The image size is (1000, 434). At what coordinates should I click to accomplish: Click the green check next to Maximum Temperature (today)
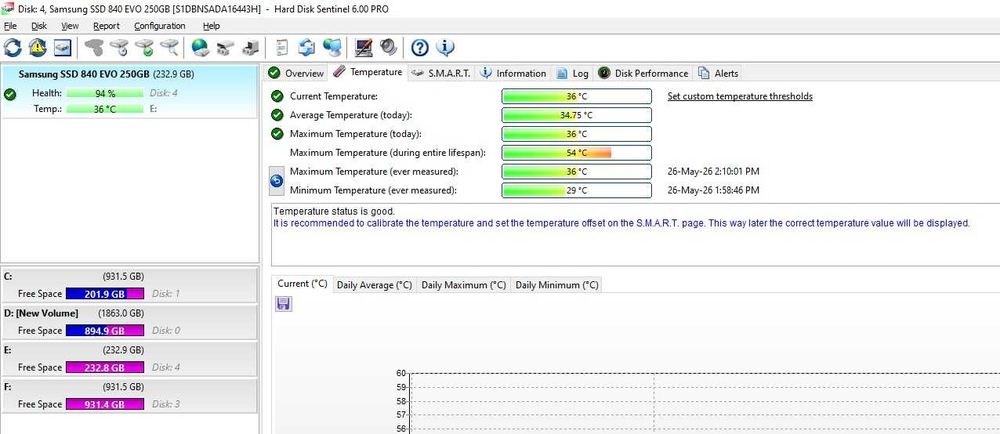(277, 134)
